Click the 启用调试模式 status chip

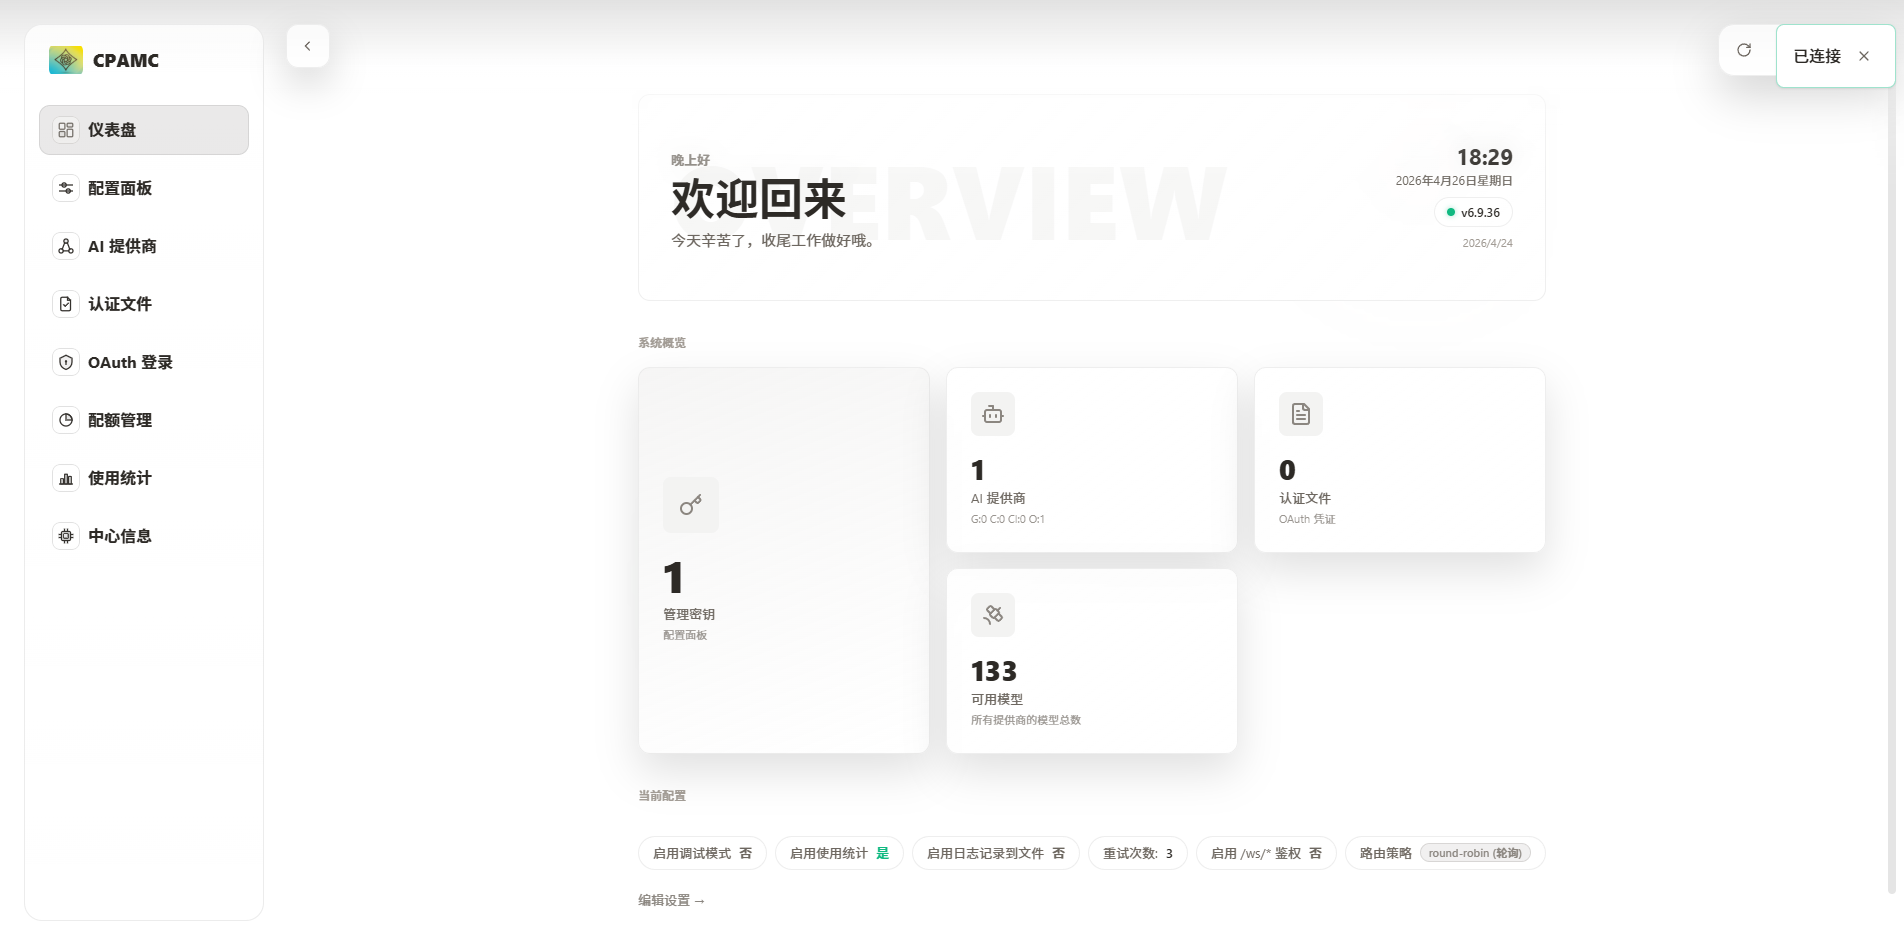(702, 853)
